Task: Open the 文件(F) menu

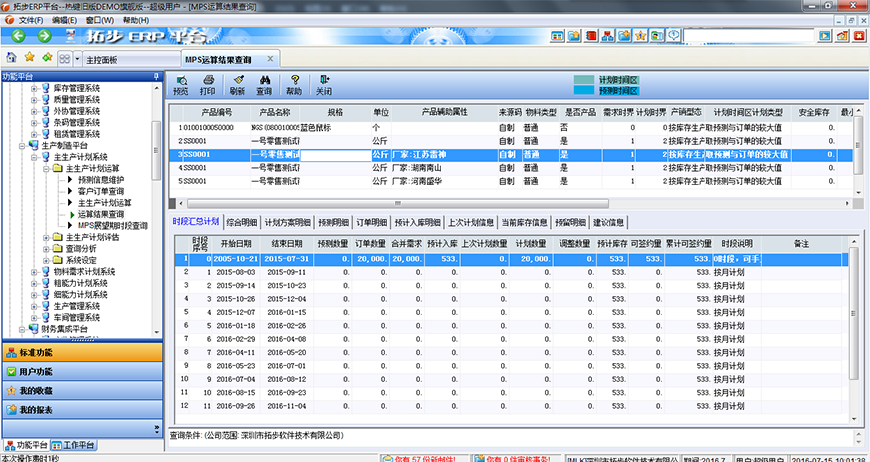Action: [x=30, y=19]
